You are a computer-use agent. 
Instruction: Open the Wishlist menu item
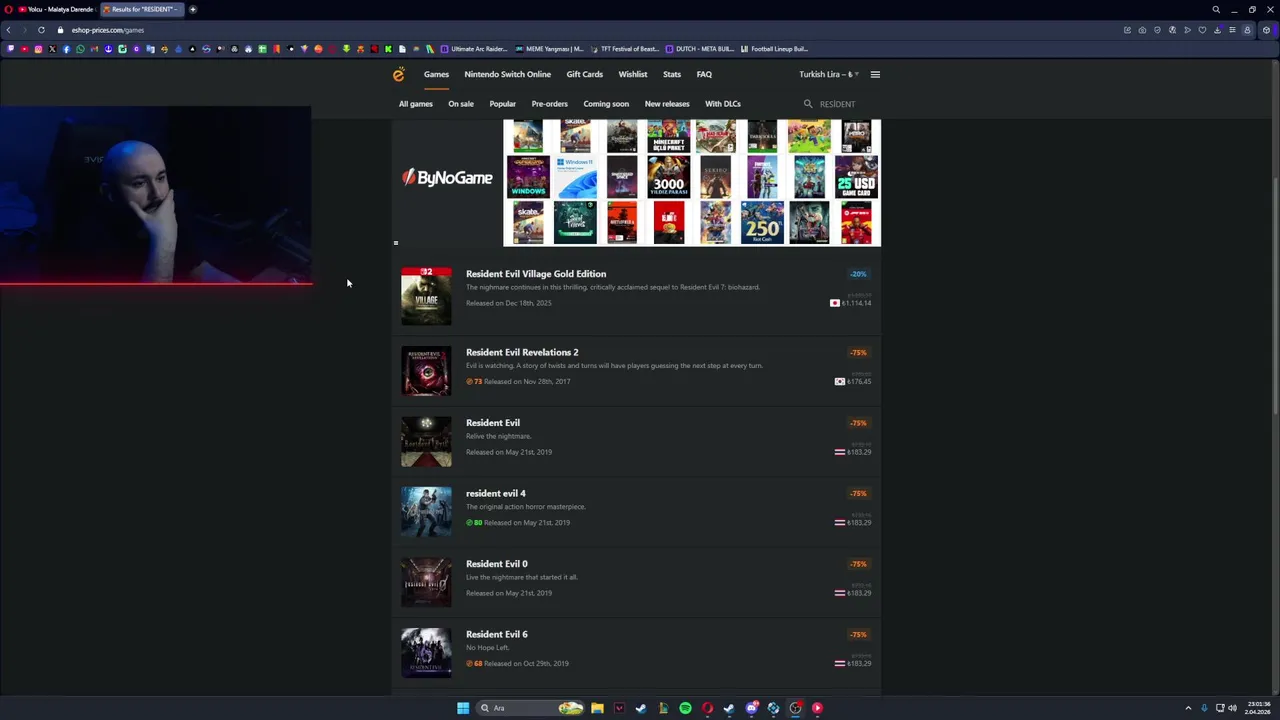[633, 74]
